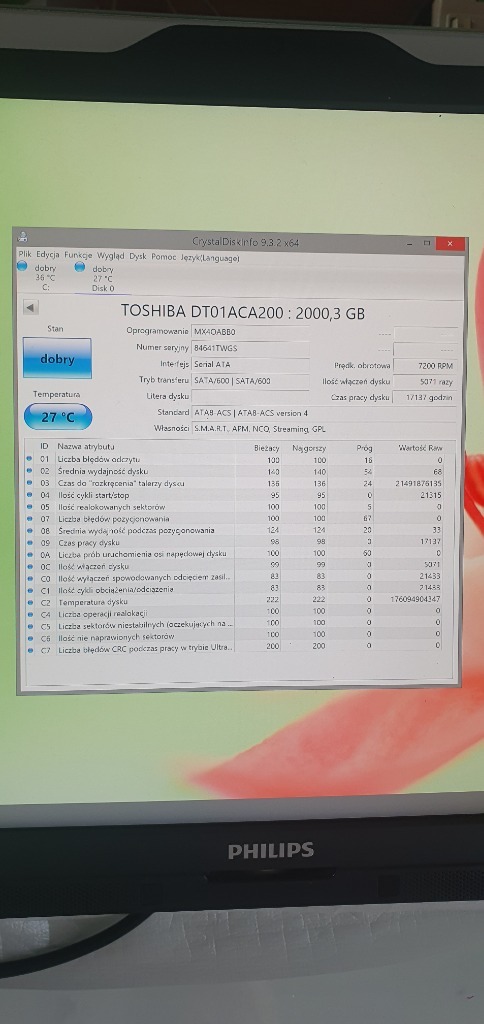Click the Tryb transferu SATA/600 field
Screen dimensions: 484x1024
pos(250,380)
